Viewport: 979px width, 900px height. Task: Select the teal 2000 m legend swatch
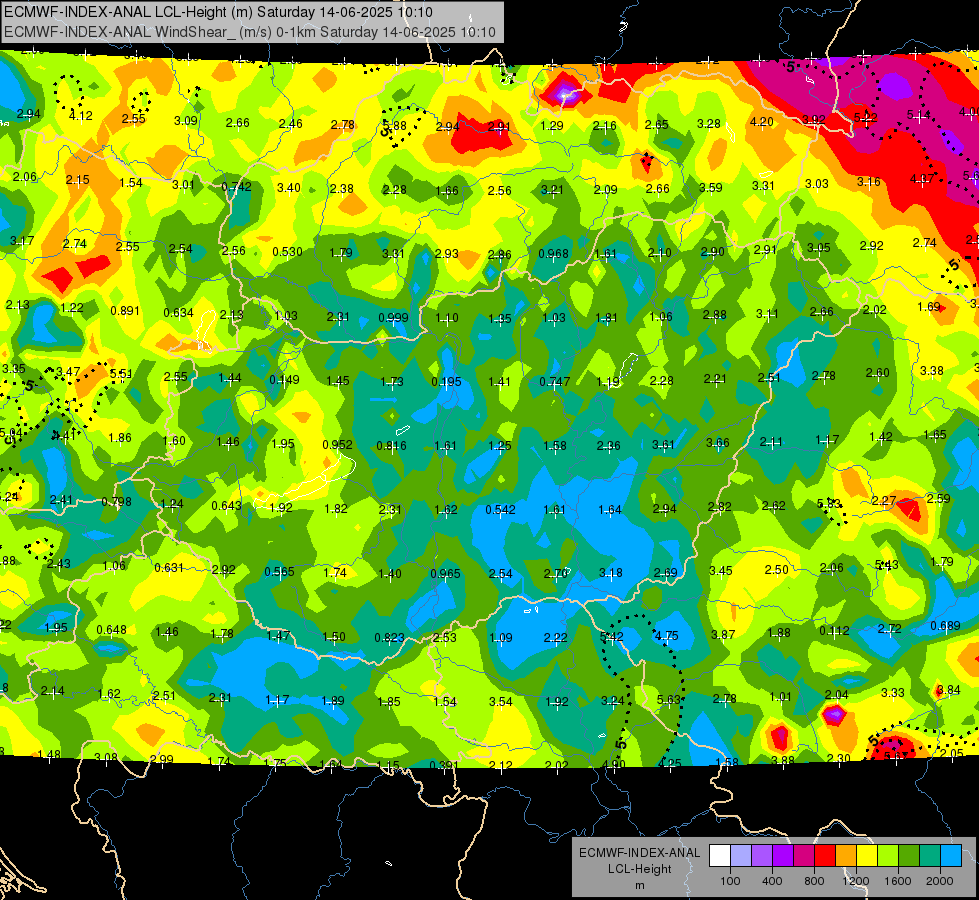930,856
